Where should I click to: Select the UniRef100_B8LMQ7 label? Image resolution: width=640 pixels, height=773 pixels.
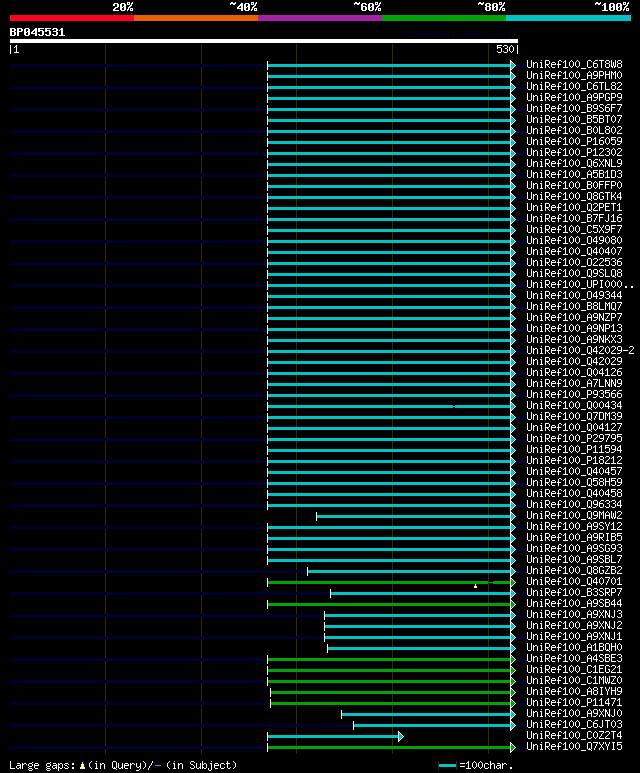tap(574, 307)
